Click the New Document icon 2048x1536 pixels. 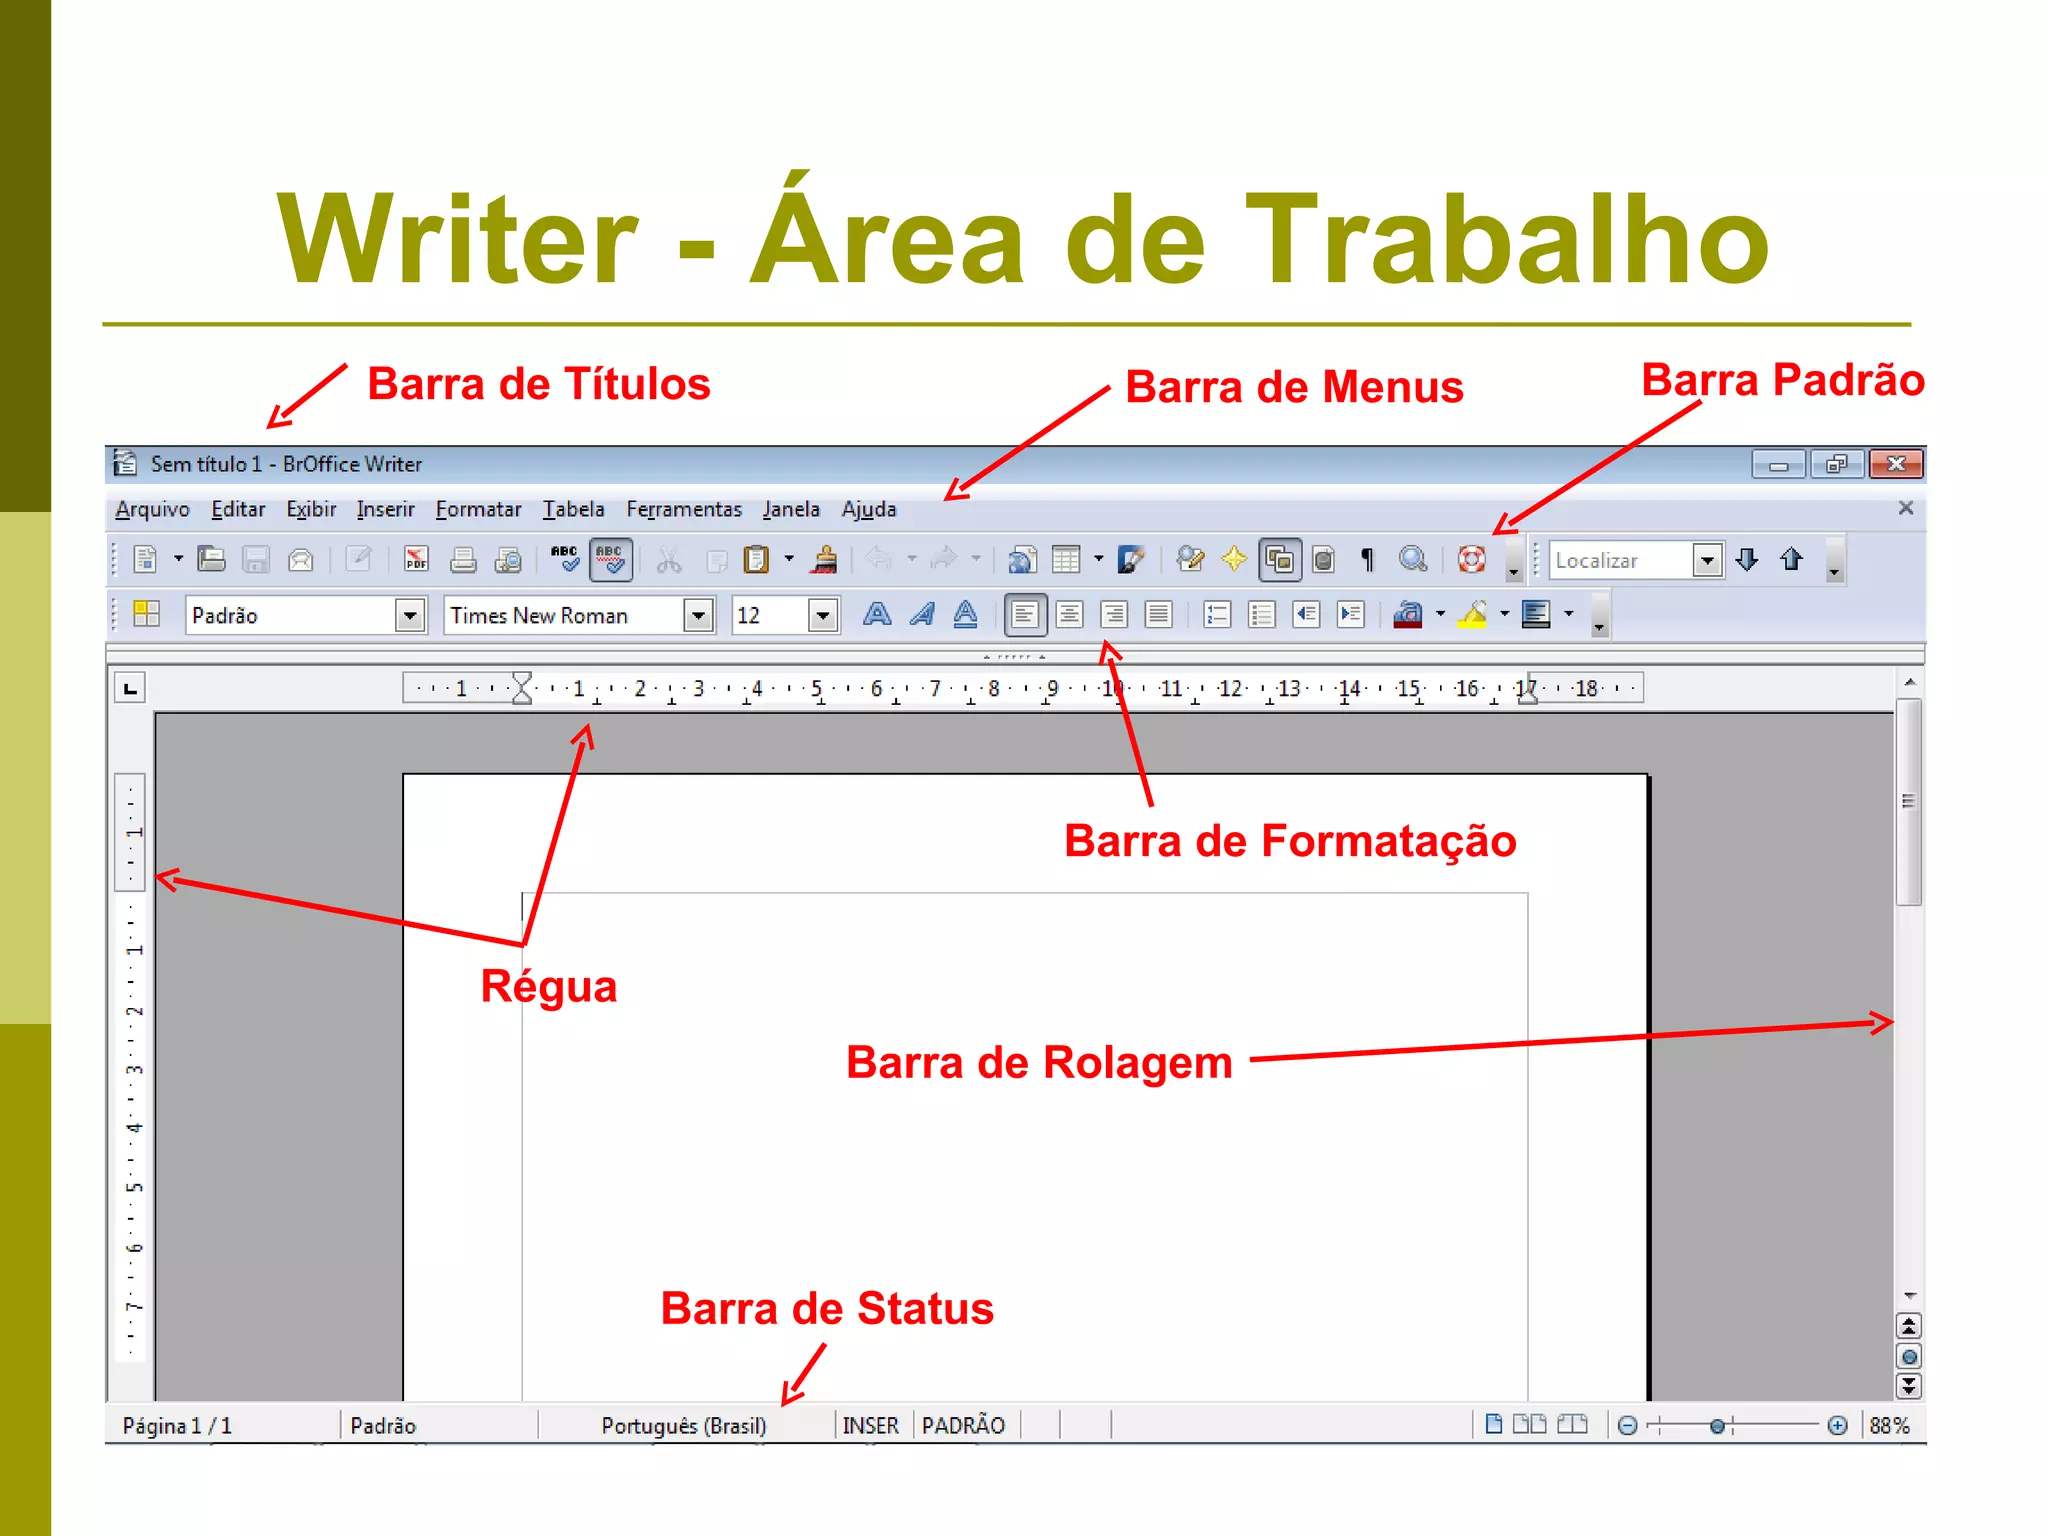[146, 559]
